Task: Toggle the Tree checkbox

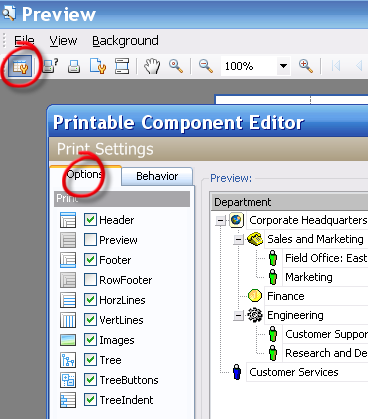Action: pos(90,360)
